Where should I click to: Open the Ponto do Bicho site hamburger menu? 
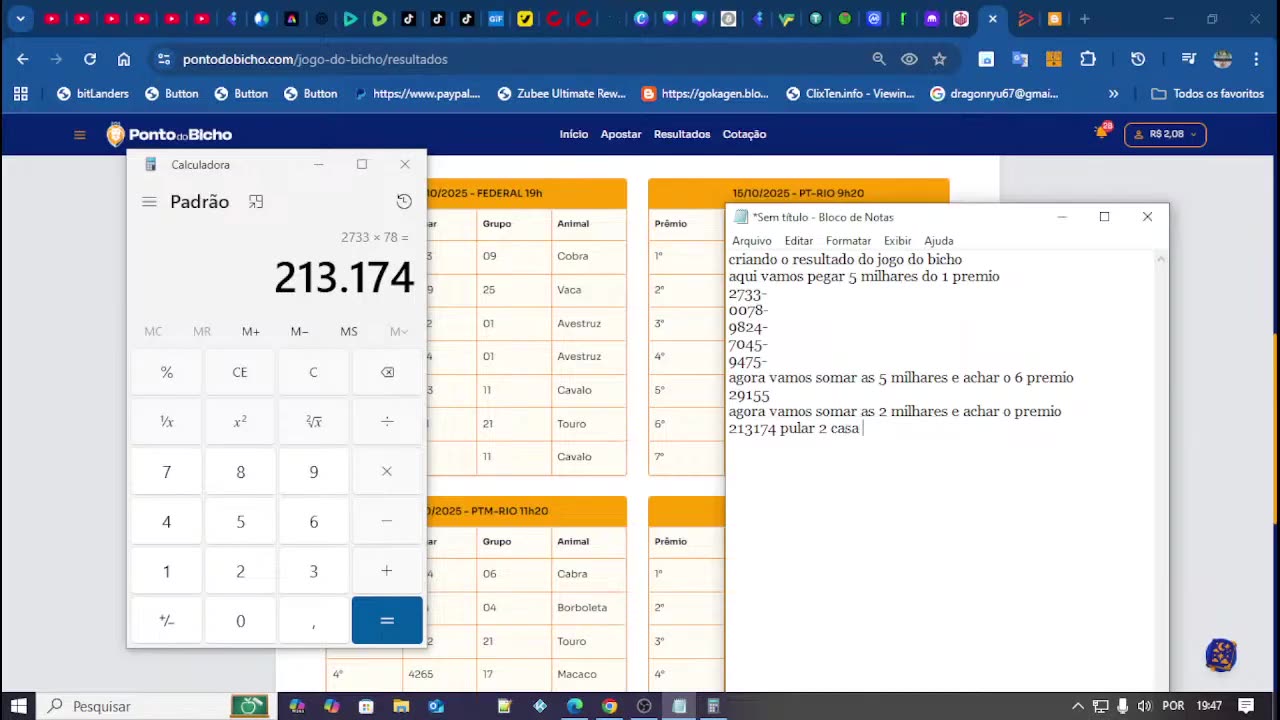[80, 135]
